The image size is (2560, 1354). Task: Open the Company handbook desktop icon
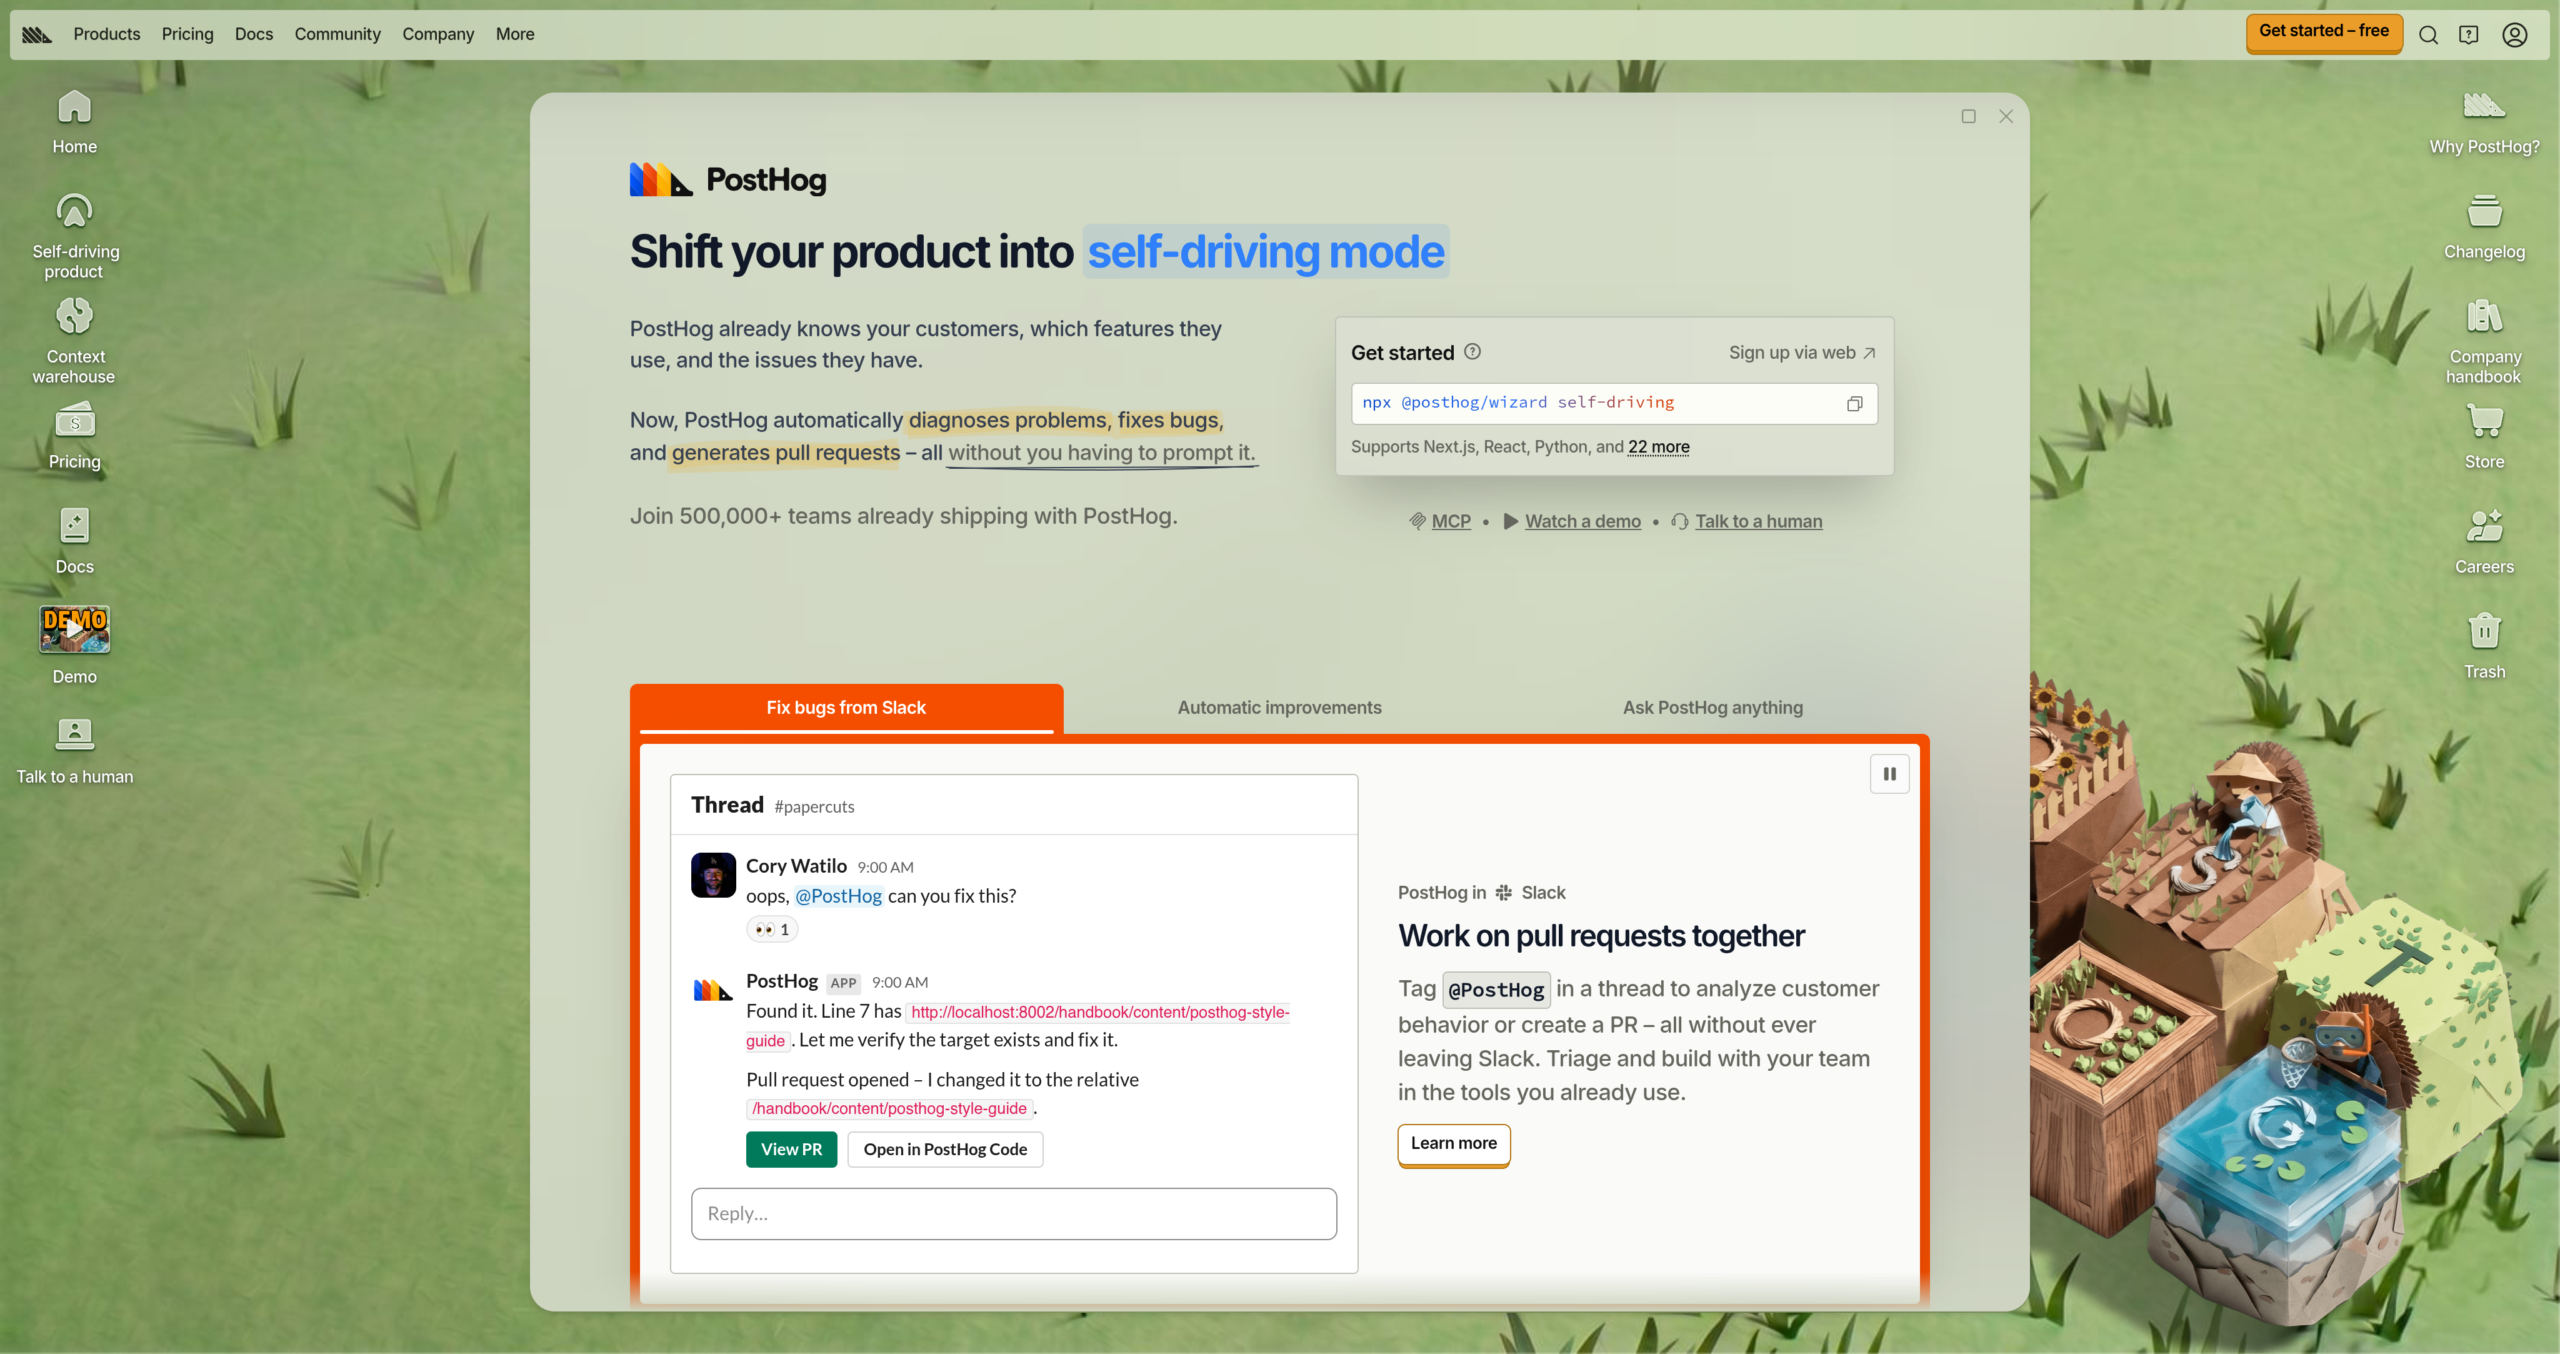(x=2484, y=341)
